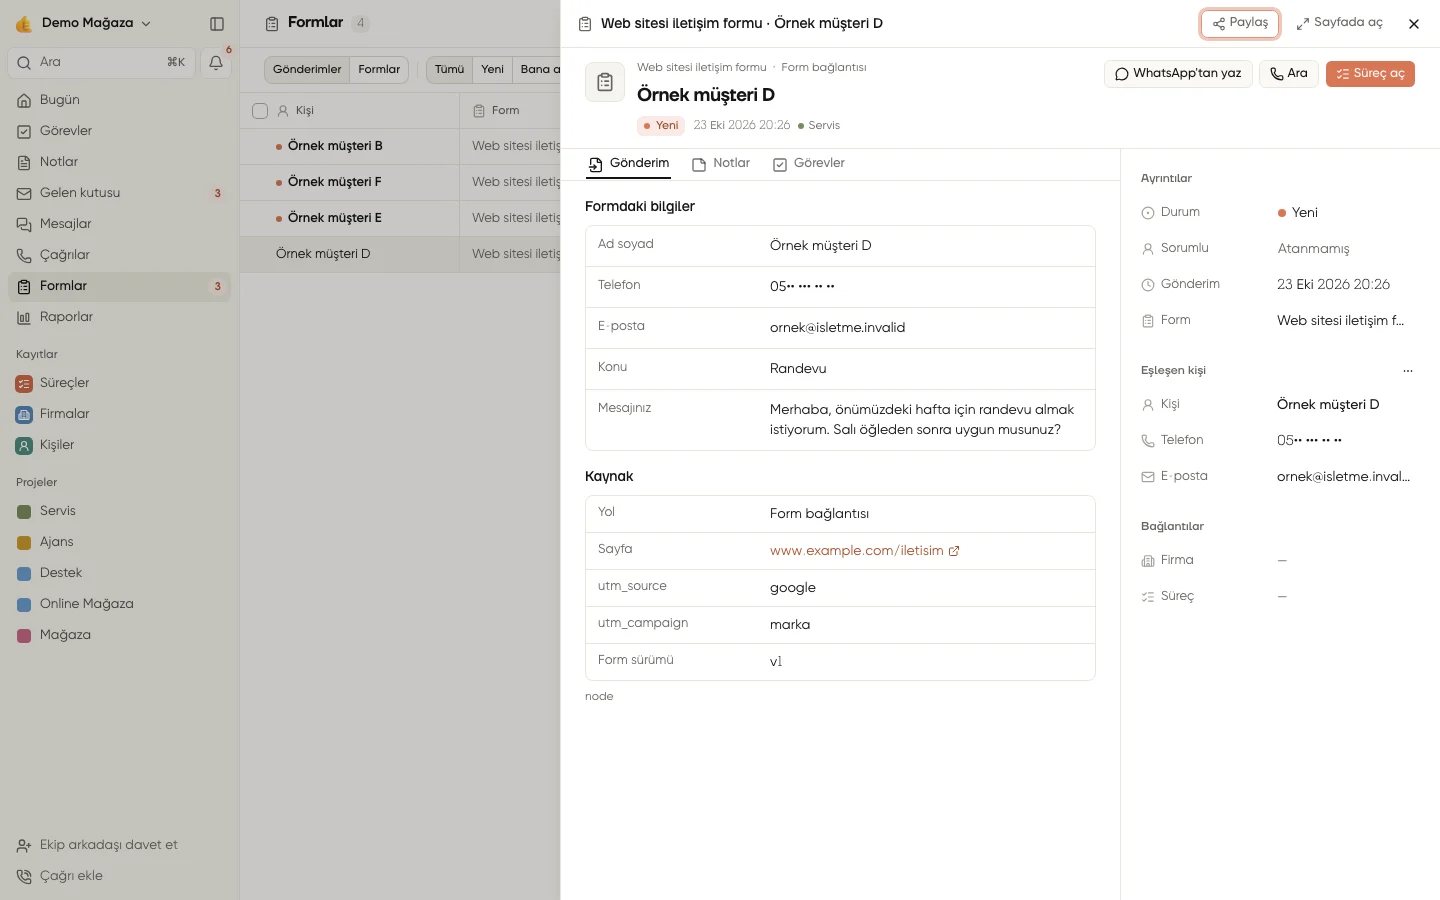Viewport: 1440px width, 900px height.
Task: Open Örnek müşteri F row
Action: click(400, 183)
